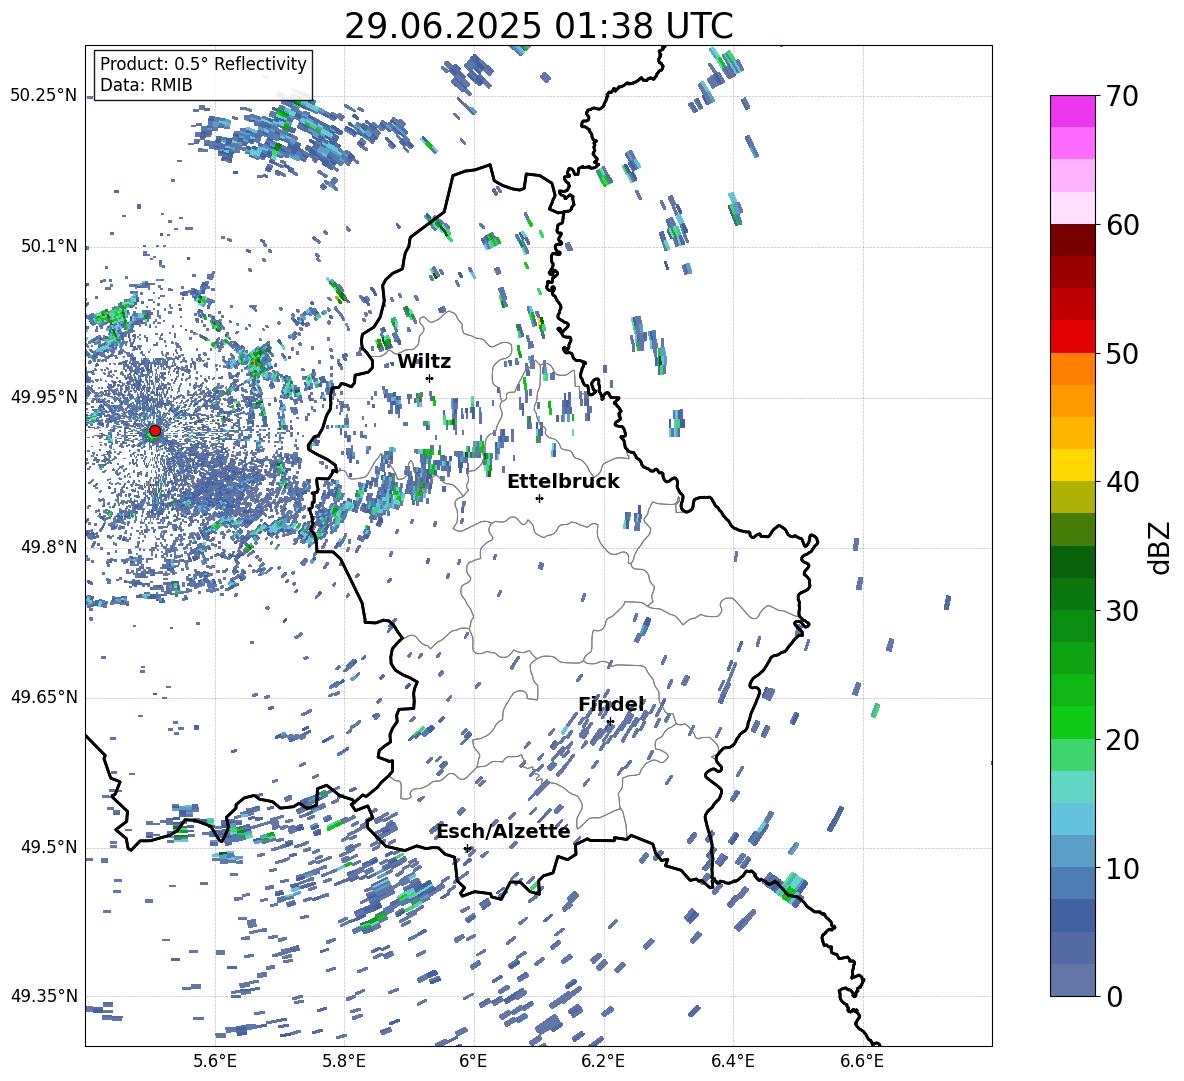Click the 50.25°N latitude label
This screenshot has height=1081, width=1184.
click(x=44, y=96)
